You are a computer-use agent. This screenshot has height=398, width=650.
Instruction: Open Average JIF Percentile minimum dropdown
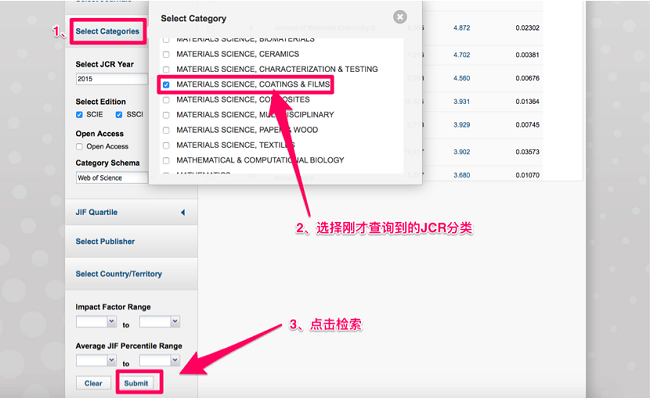(96, 360)
